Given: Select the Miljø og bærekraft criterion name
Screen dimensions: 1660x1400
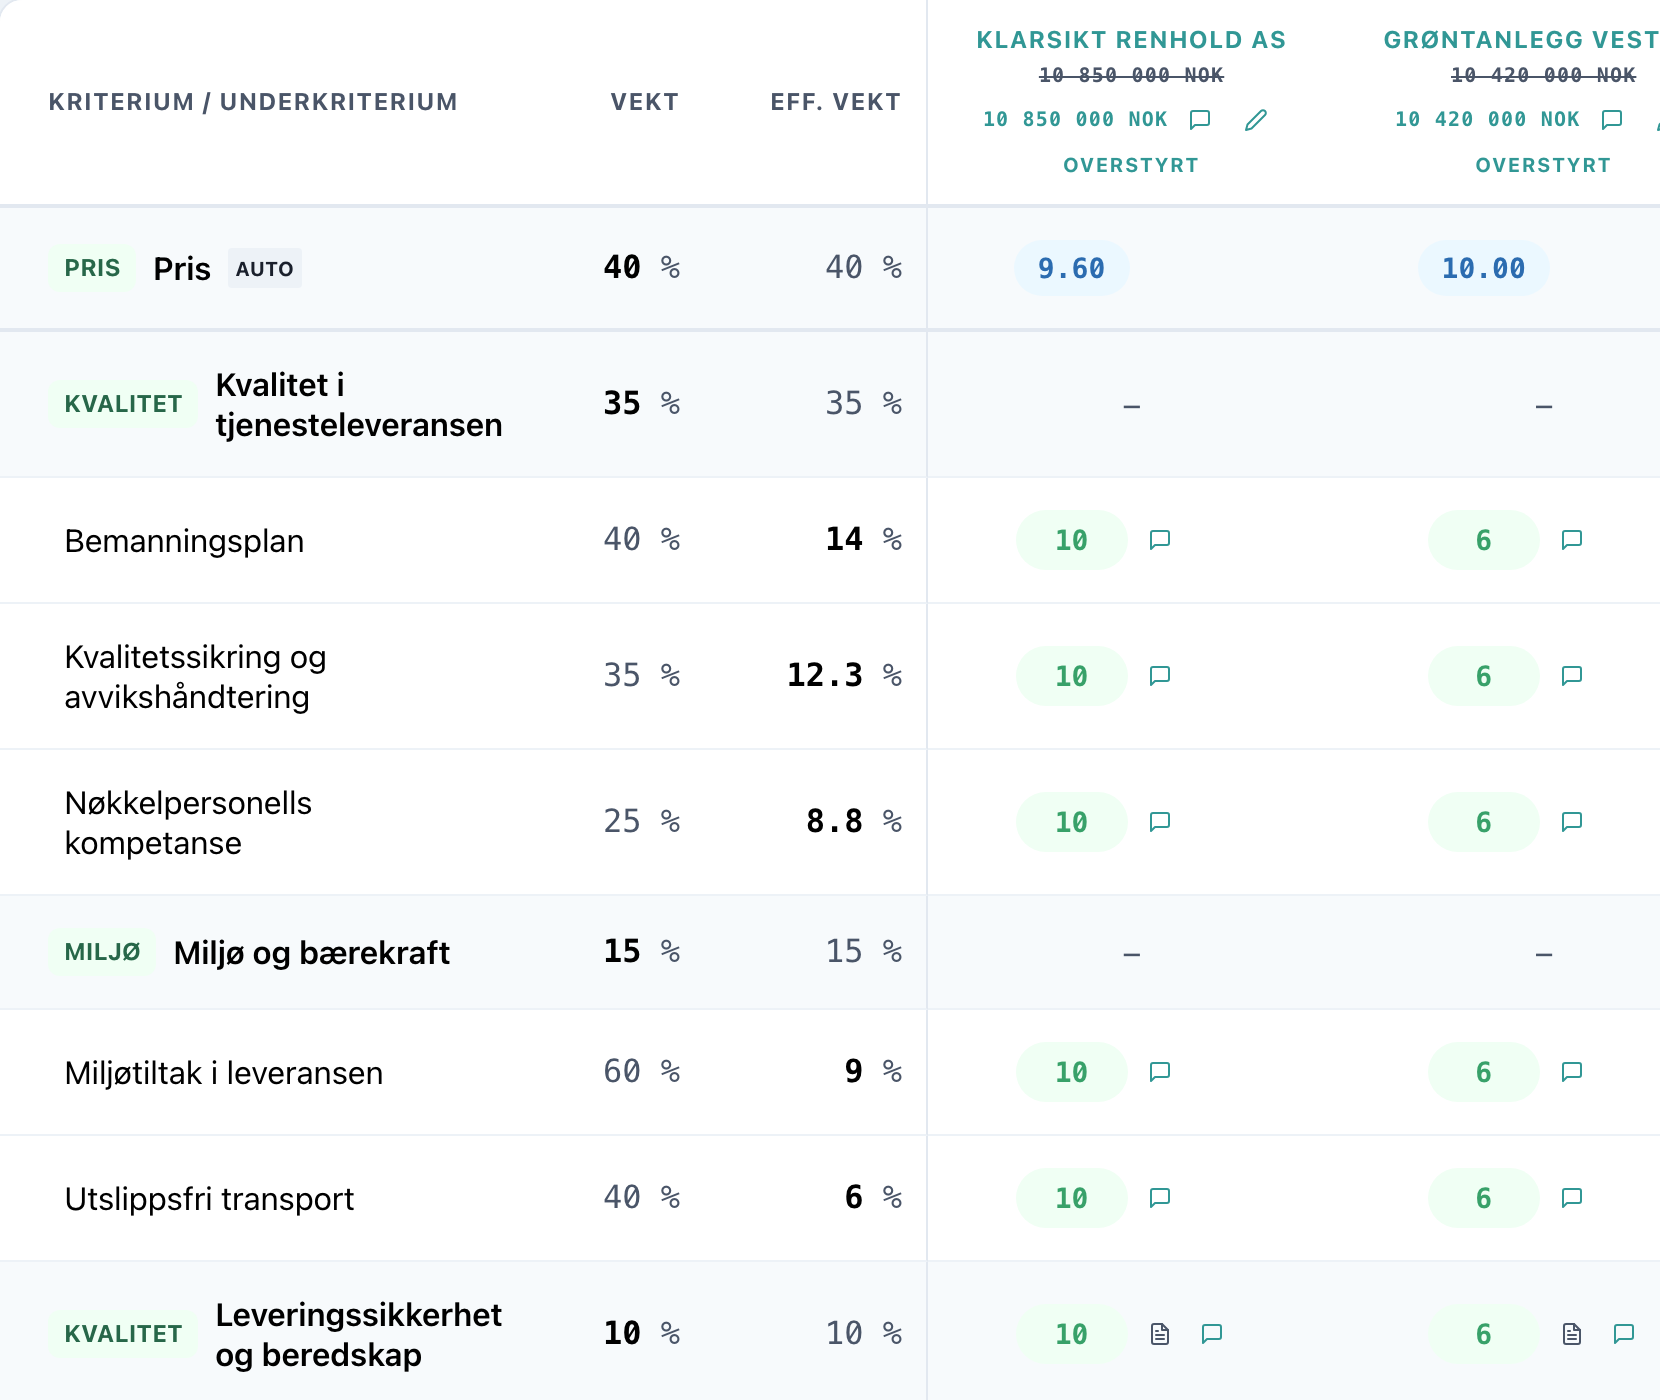Looking at the screenshot, I should pyautogui.click(x=312, y=953).
